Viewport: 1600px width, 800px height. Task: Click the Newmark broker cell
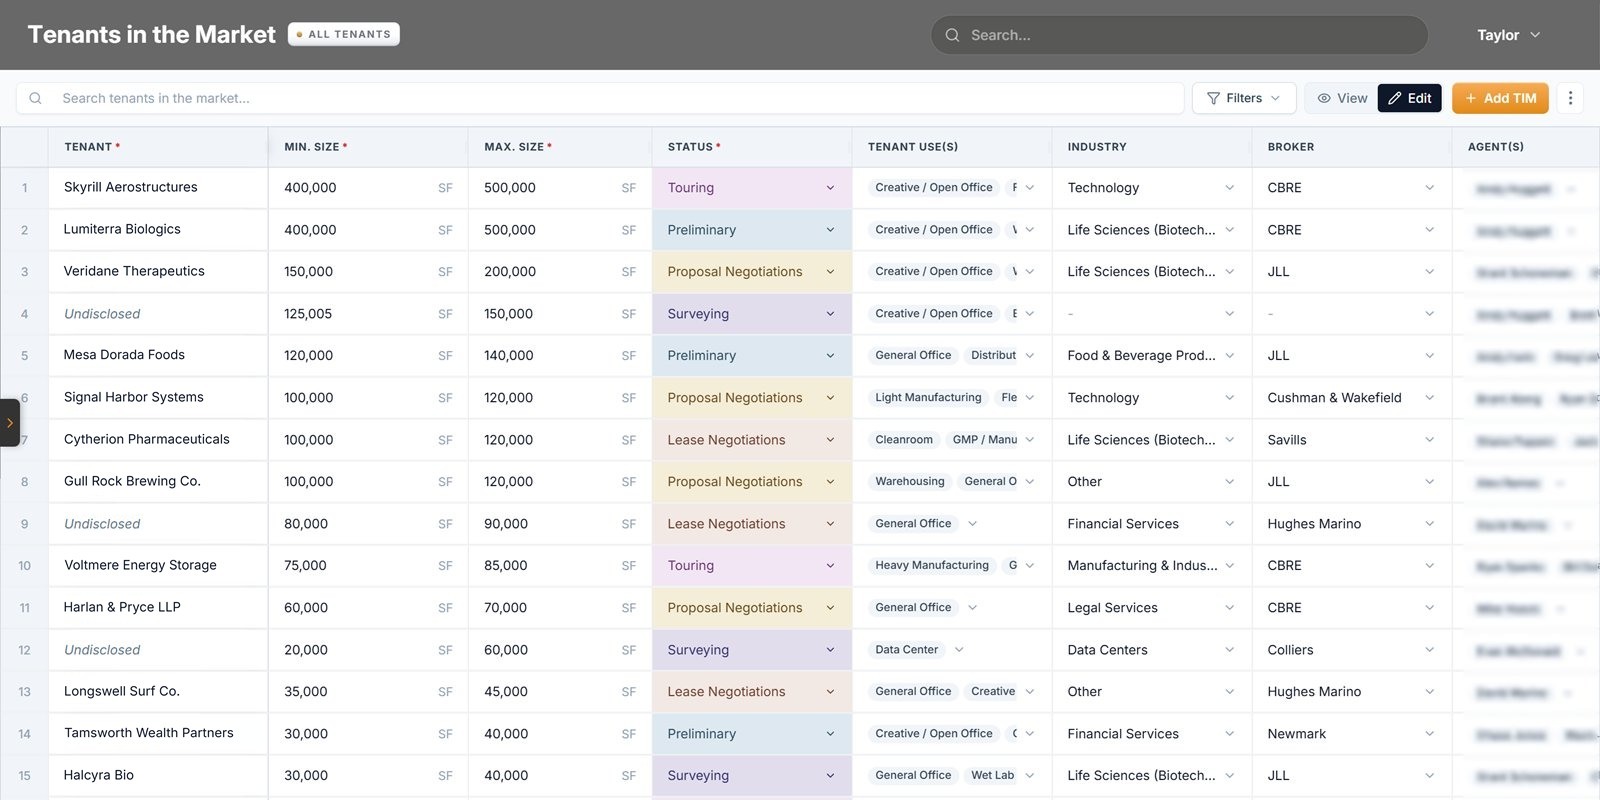click(1351, 734)
